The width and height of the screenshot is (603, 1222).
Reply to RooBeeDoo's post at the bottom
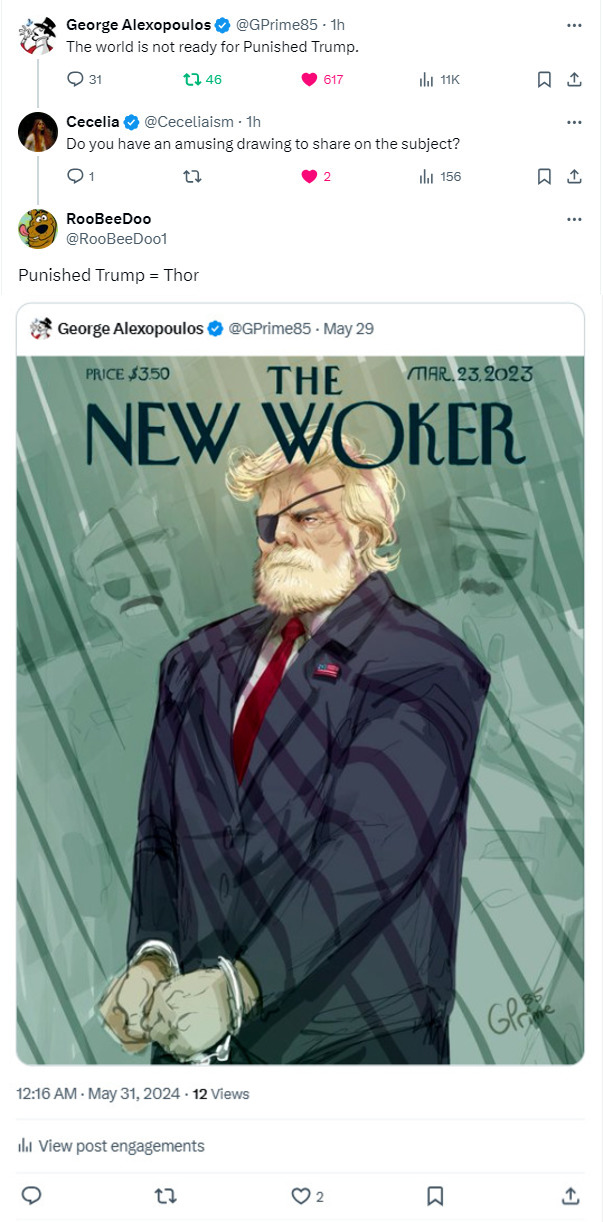[31, 1195]
